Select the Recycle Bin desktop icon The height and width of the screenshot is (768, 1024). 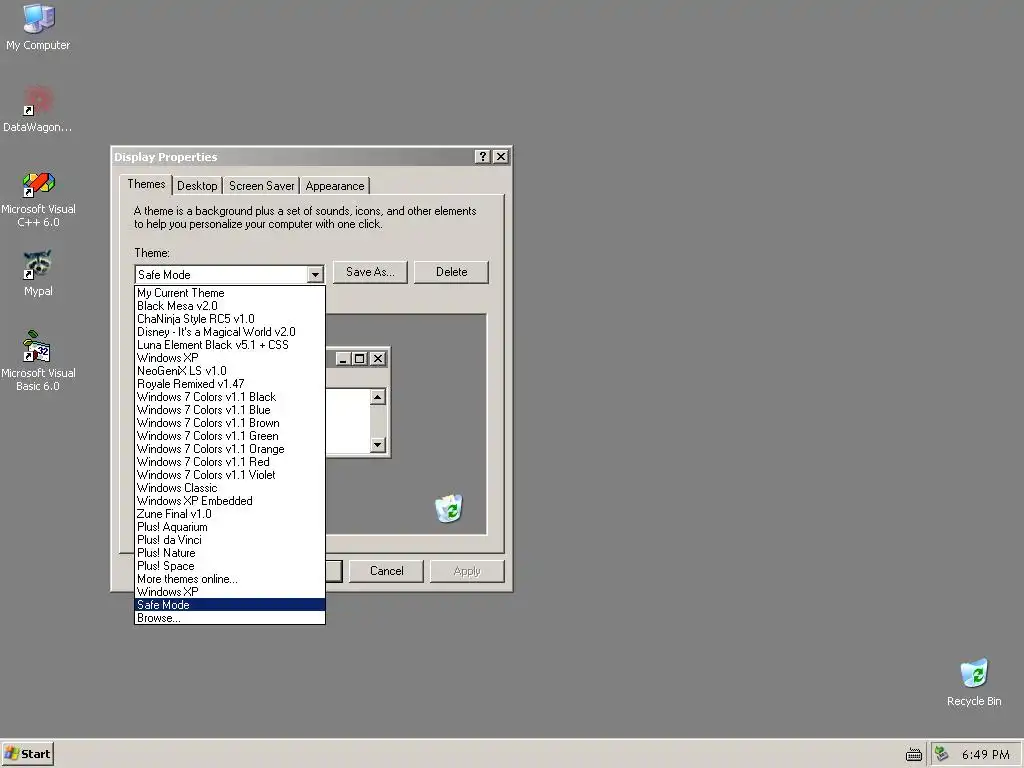point(974,682)
